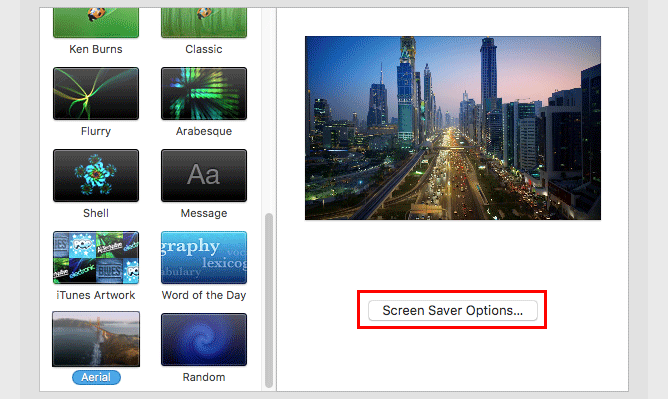
Task: Pick the Shell screen saver thumbnail
Action: click(x=96, y=175)
